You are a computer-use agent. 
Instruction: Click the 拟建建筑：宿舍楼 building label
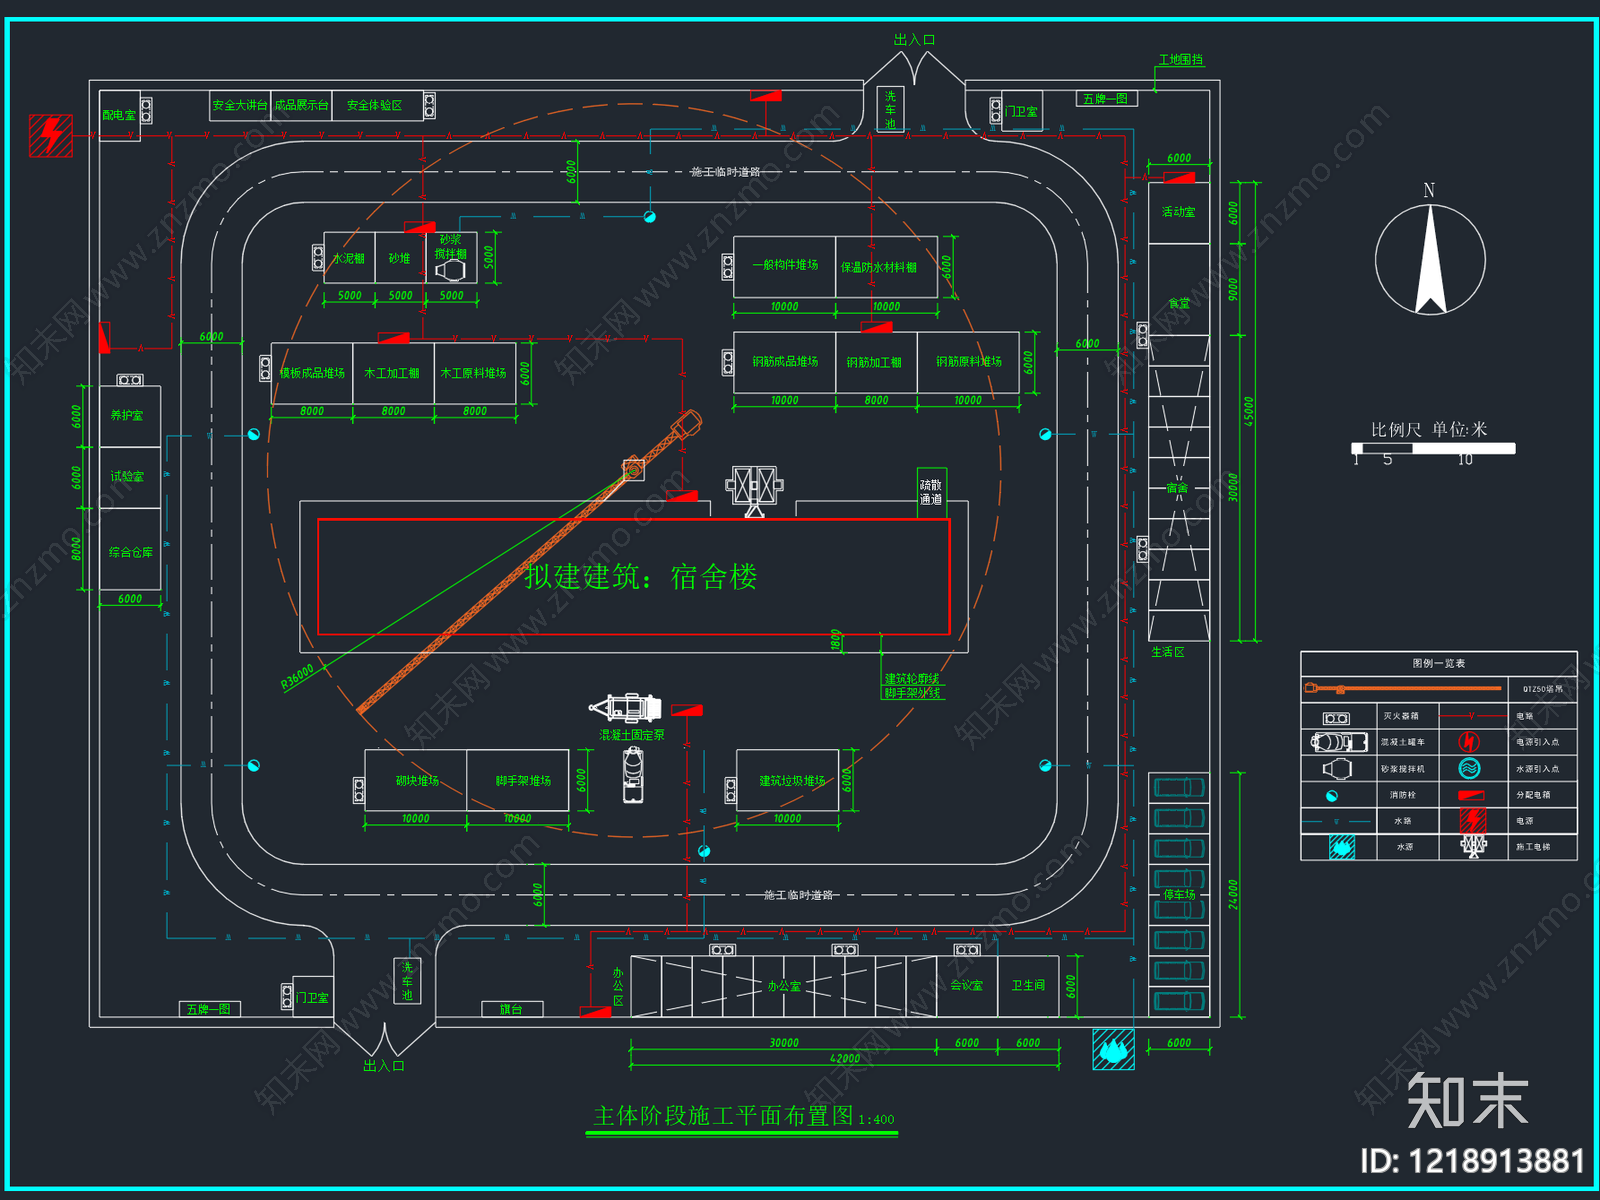[x=641, y=577]
